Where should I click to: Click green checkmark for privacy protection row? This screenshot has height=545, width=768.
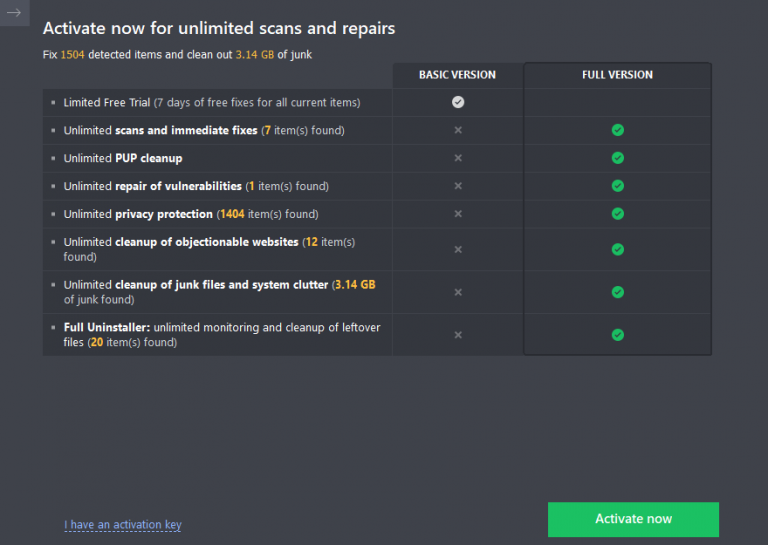tap(618, 214)
